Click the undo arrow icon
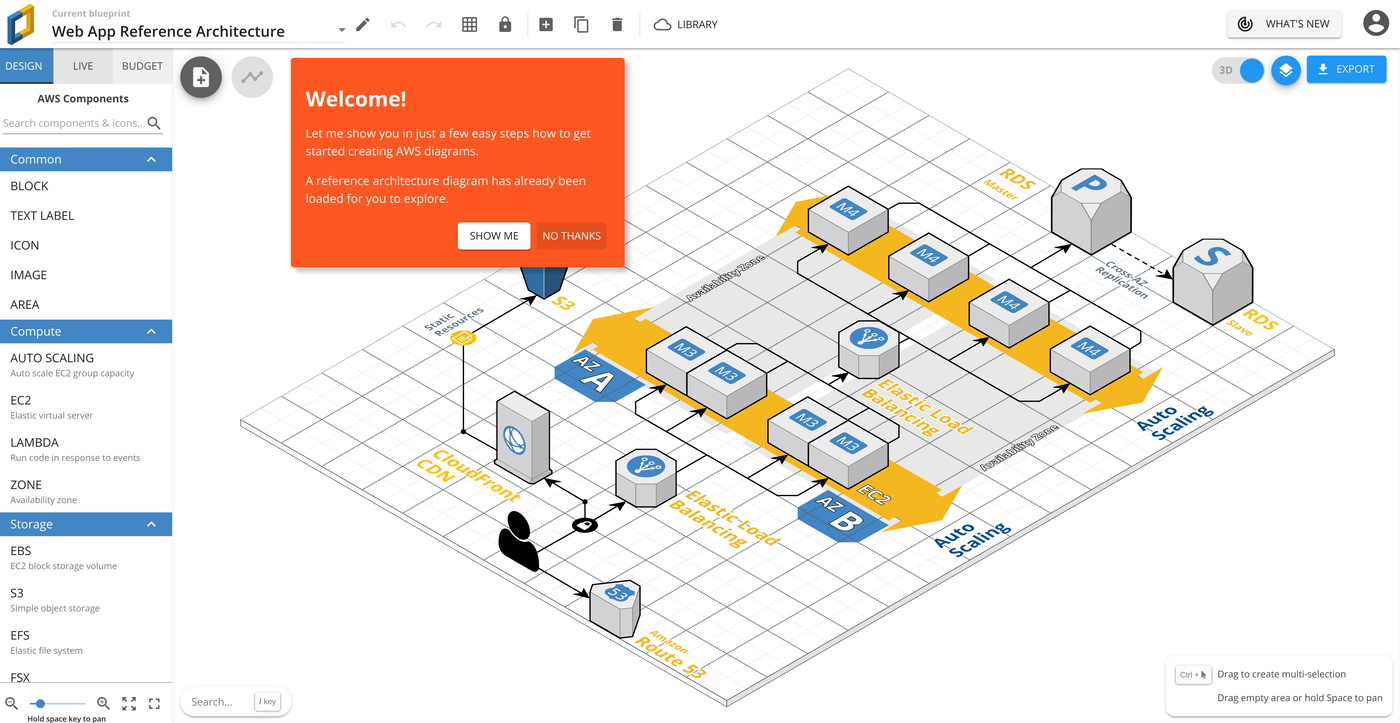The image size is (1400, 723). tap(398, 24)
